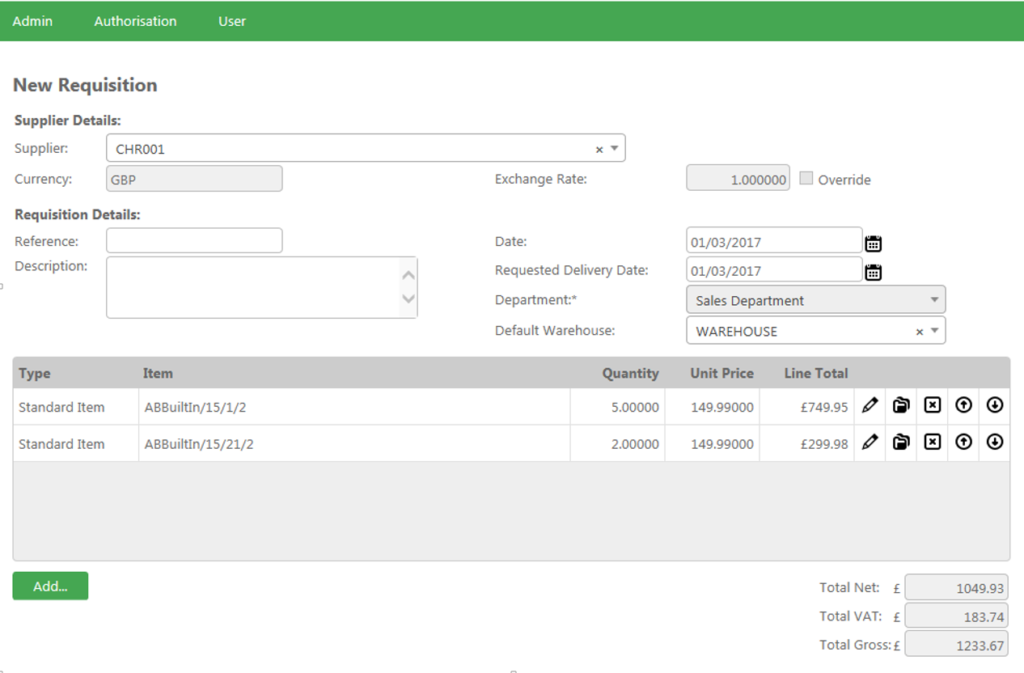The width and height of the screenshot is (1024, 673).
Task: Click the Total VAT value 183.74
Action: 956,616
